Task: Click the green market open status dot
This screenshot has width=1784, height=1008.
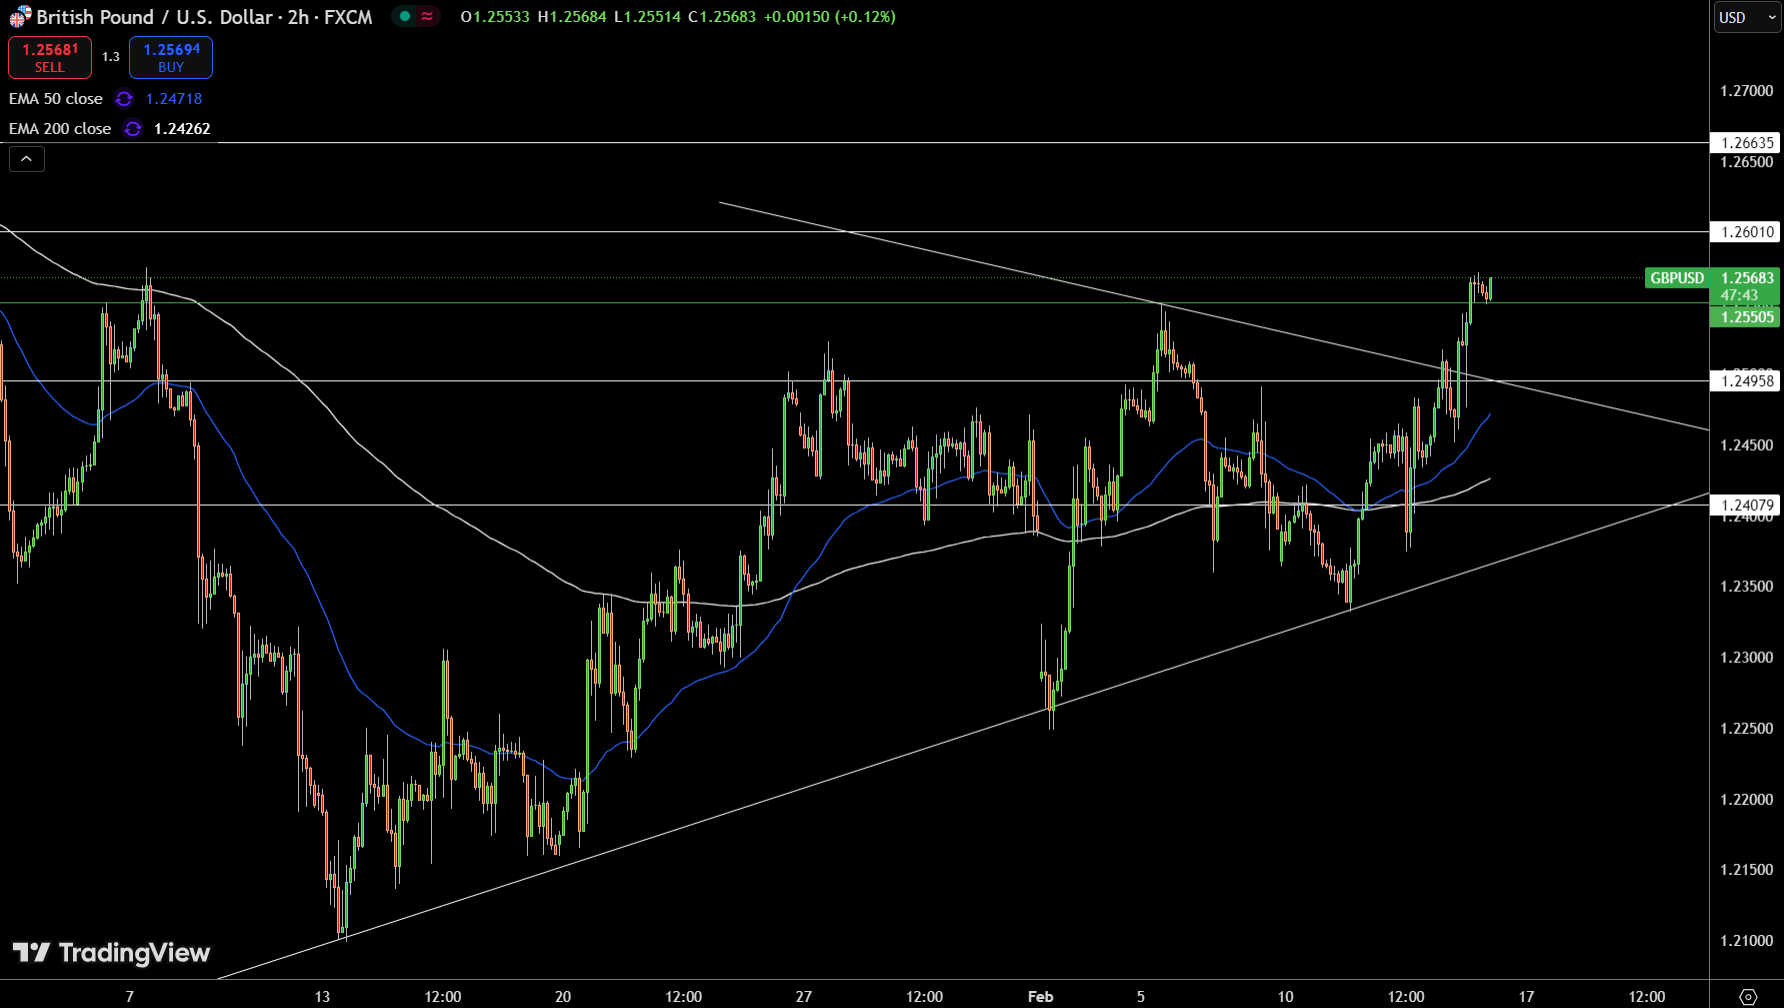Action: coord(405,16)
